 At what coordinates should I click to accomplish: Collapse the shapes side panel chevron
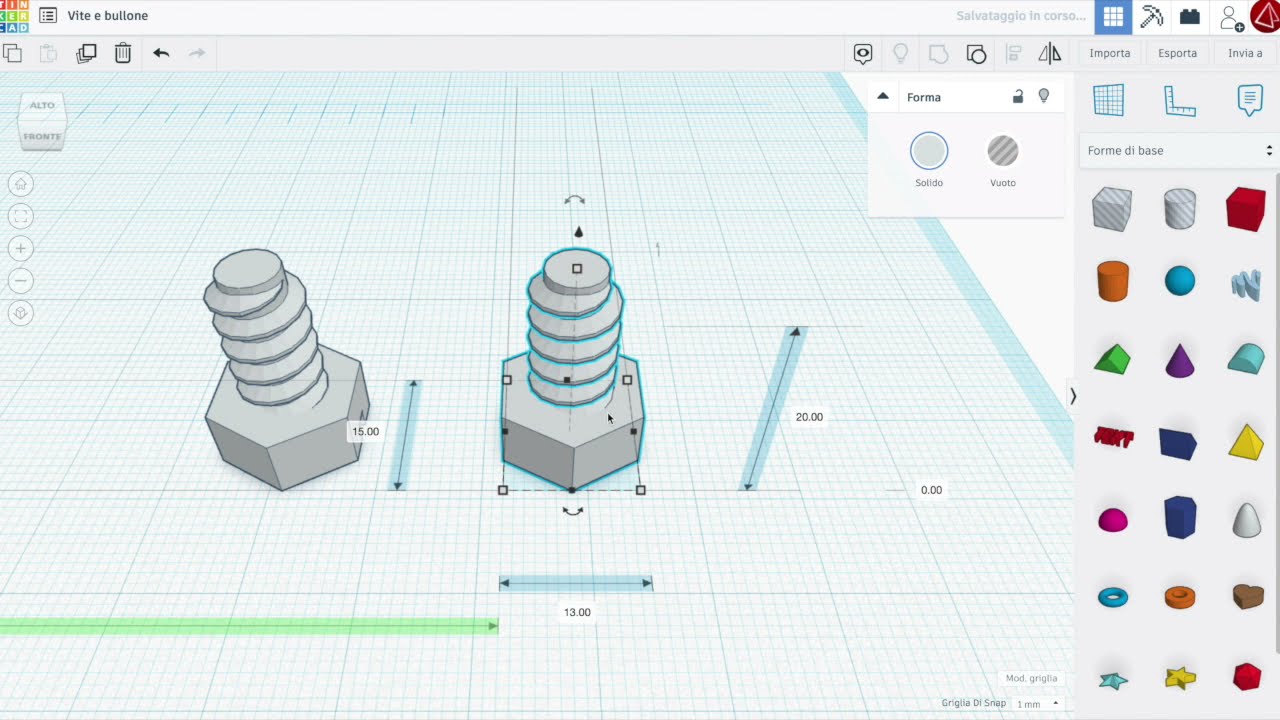1073,396
